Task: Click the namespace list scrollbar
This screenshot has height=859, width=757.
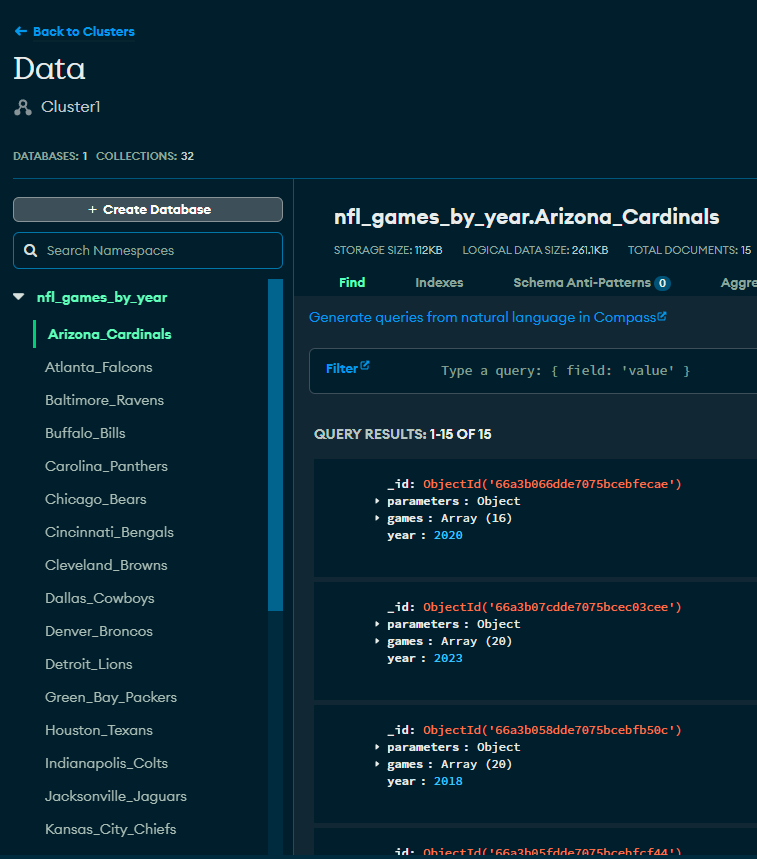Action: click(x=276, y=445)
